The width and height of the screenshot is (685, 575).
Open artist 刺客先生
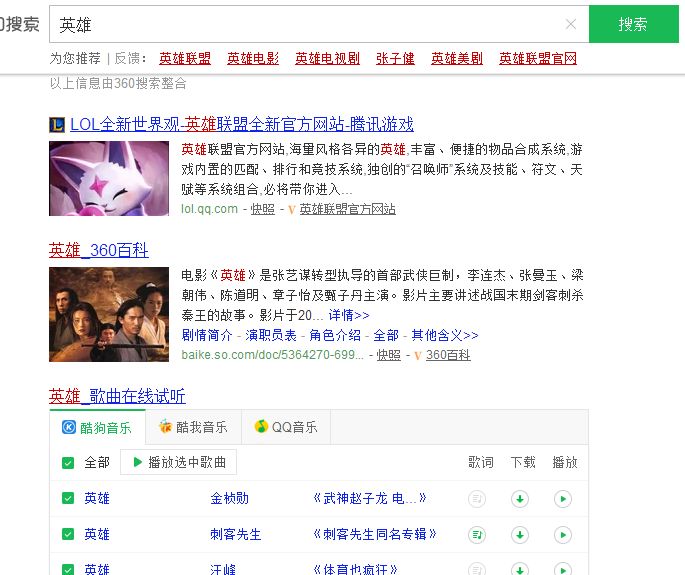click(235, 534)
